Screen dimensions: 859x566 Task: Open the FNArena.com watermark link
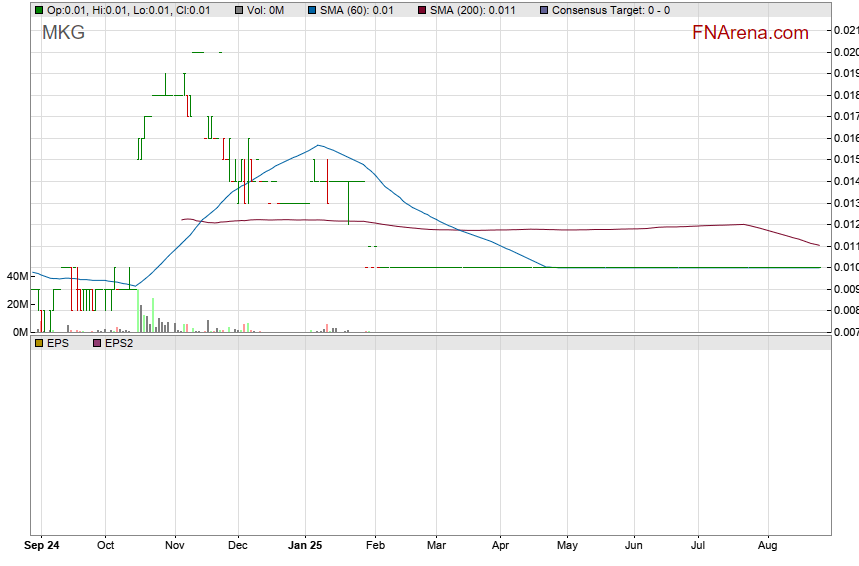coord(750,33)
